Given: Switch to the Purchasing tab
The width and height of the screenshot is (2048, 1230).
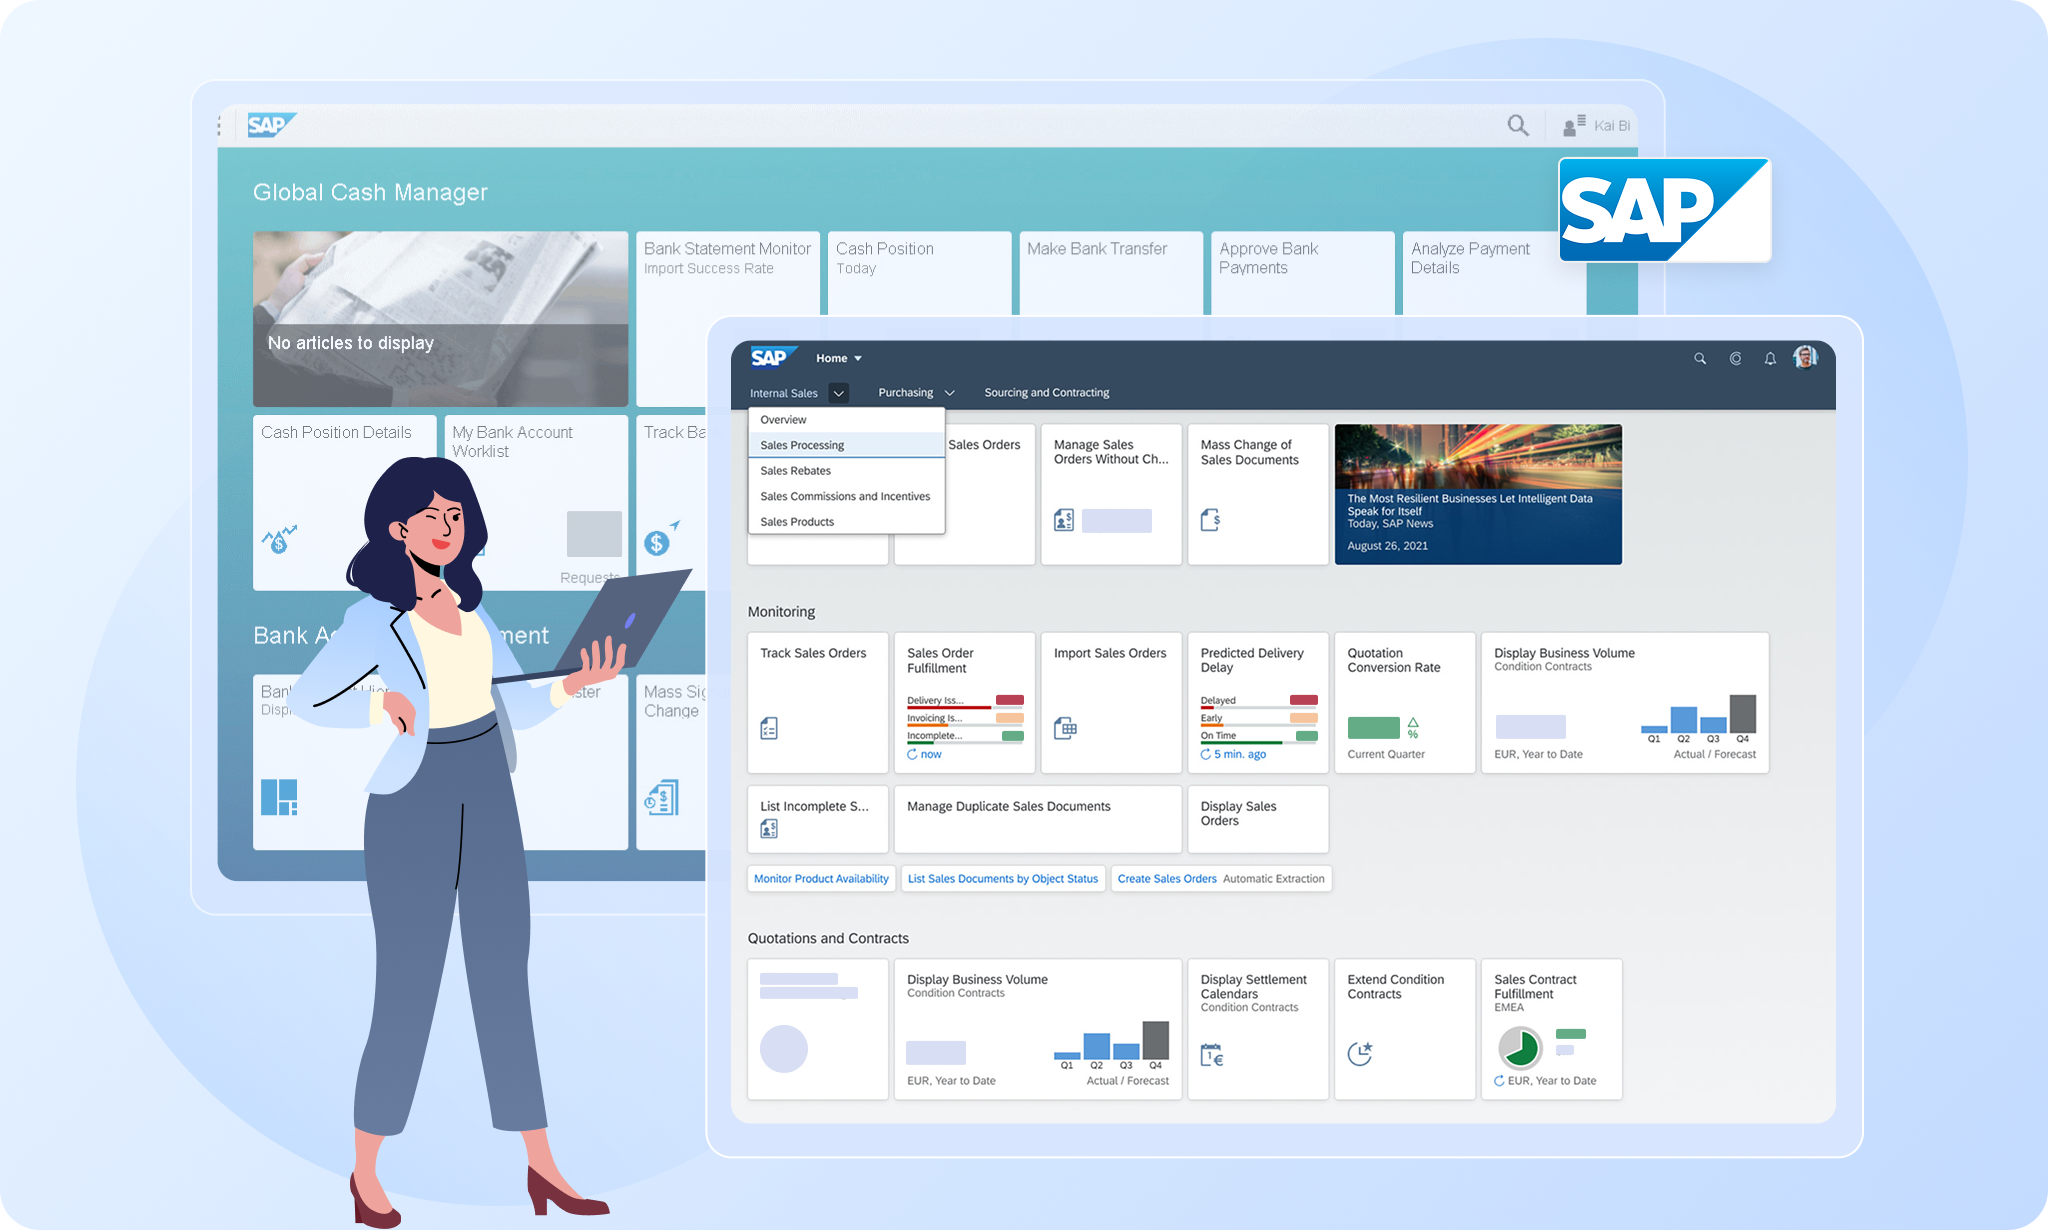Looking at the screenshot, I should pos(905,393).
